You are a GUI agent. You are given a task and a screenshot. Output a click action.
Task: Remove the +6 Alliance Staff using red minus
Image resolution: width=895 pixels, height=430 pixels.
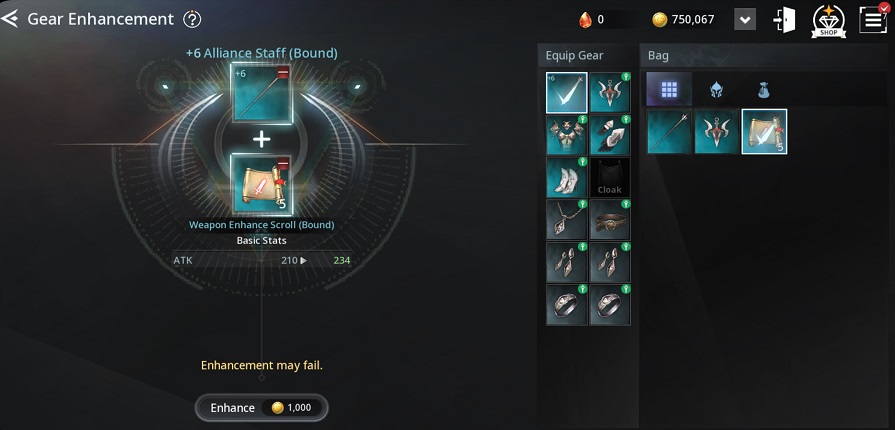tap(283, 73)
